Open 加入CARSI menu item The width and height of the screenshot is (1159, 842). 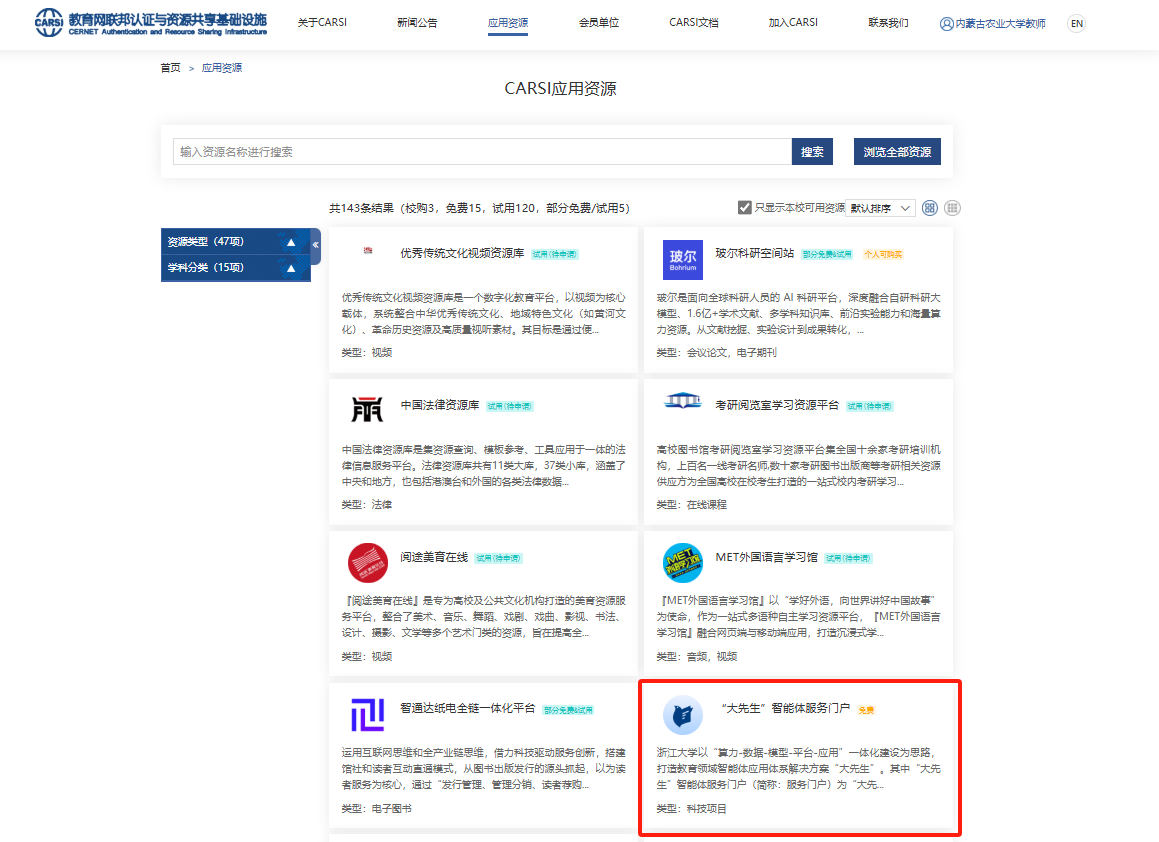[x=793, y=23]
